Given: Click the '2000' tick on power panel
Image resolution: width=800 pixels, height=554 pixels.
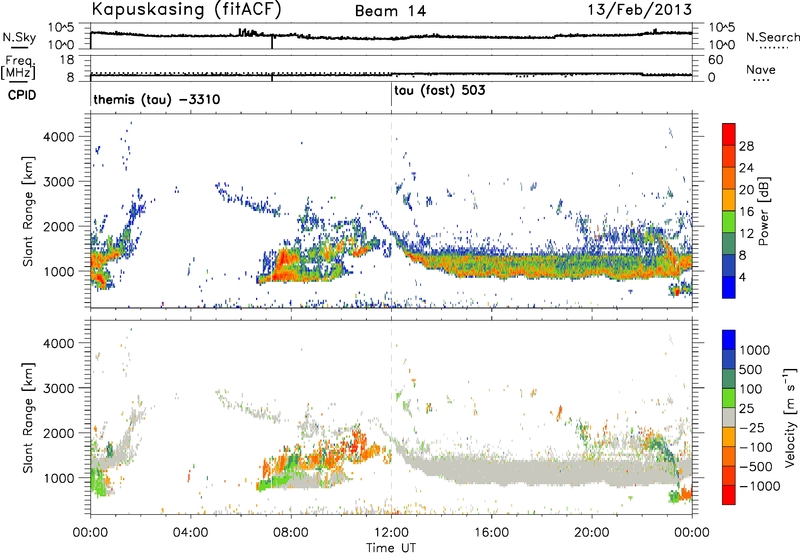Looking at the screenshot, I should (x=59, y=226).
